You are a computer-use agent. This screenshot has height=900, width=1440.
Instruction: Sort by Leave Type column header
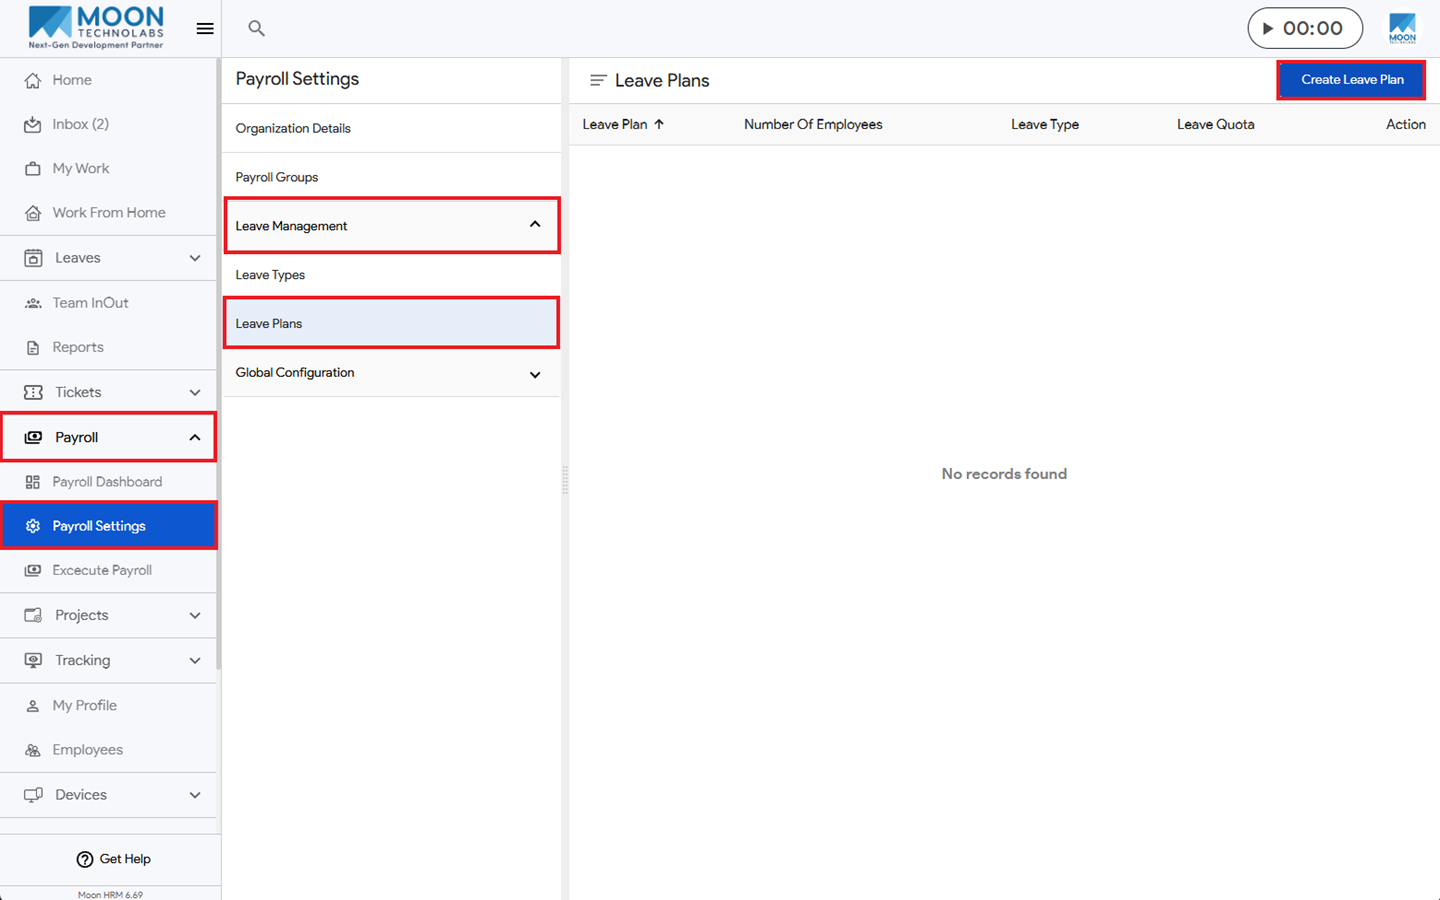click(x=1045, y=124)
